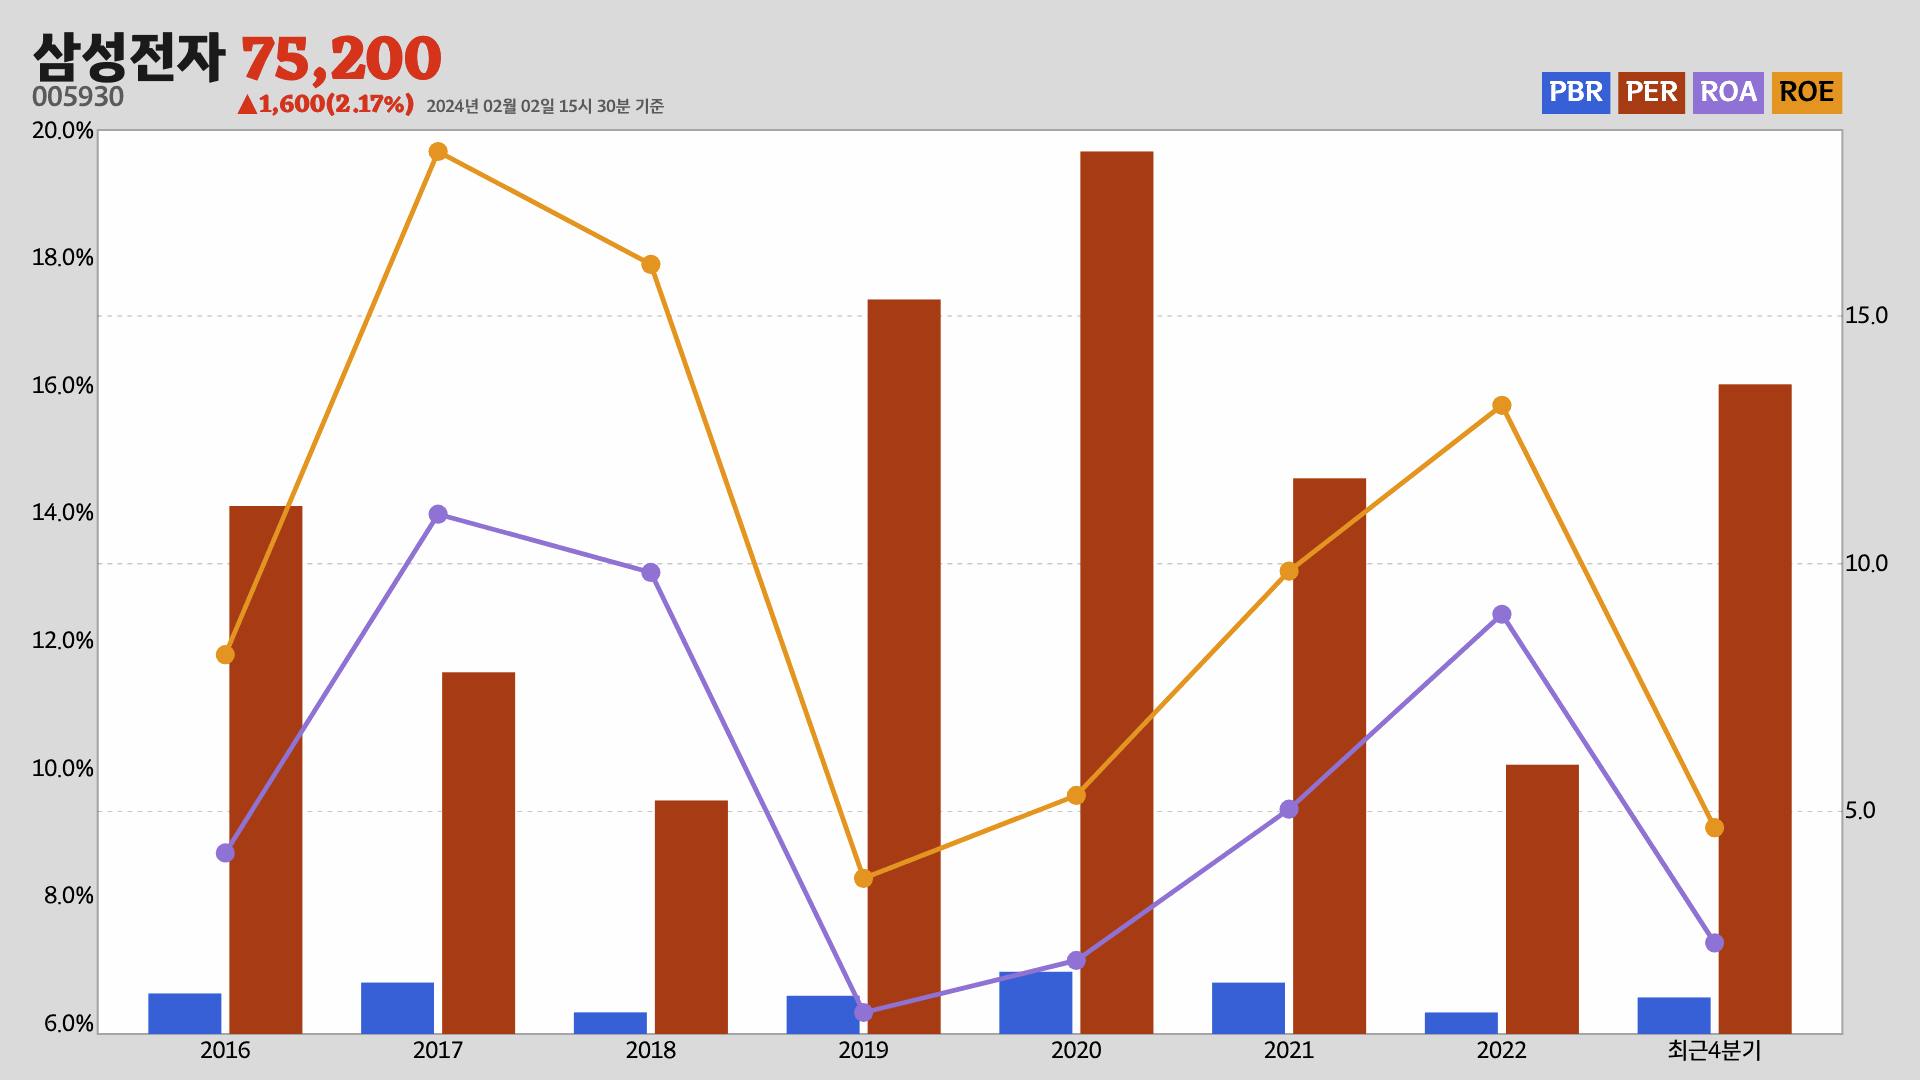The image size is (1920, 1080).
Task: Click the 2017 orange ROE peak point
Action: 438,152
